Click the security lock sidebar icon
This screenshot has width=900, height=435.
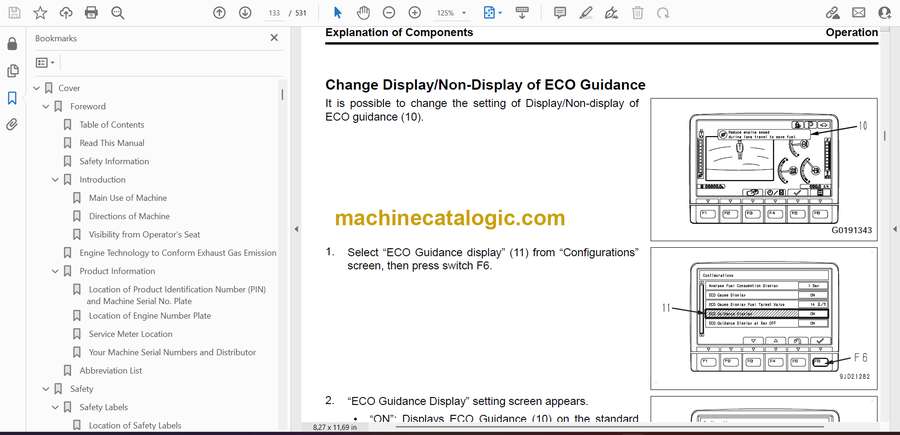point(12,44)
